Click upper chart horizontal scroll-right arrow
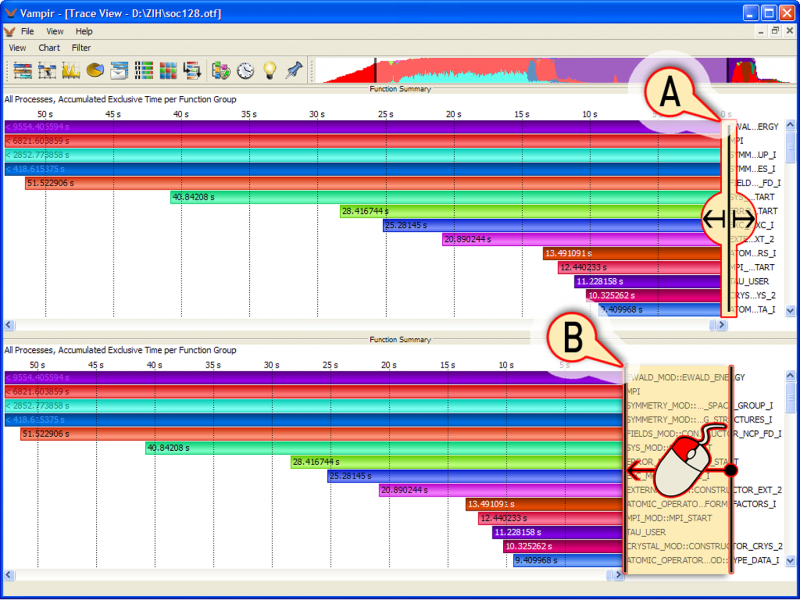800x600 pixels. pos(721,324)
